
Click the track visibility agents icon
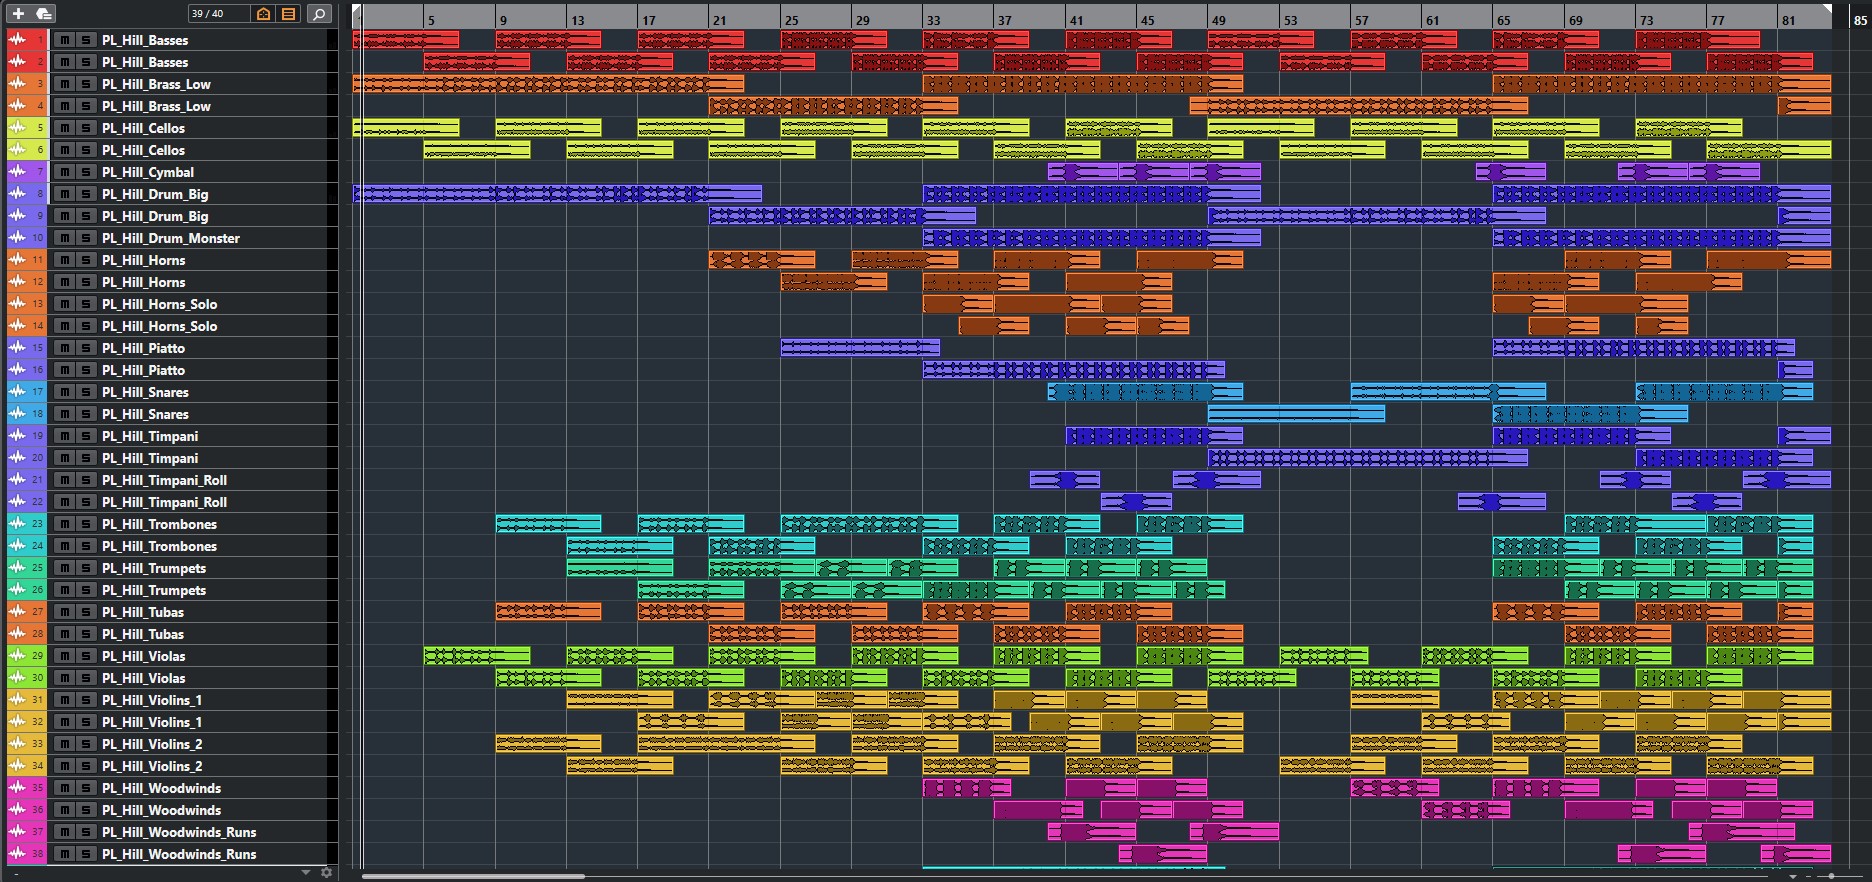(x=263, y=14)
